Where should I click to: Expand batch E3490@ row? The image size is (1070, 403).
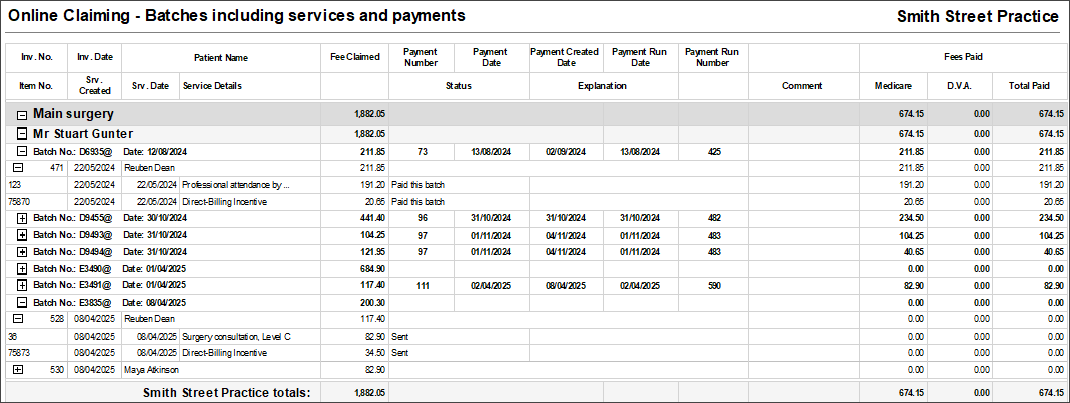[x=22, y=269]
